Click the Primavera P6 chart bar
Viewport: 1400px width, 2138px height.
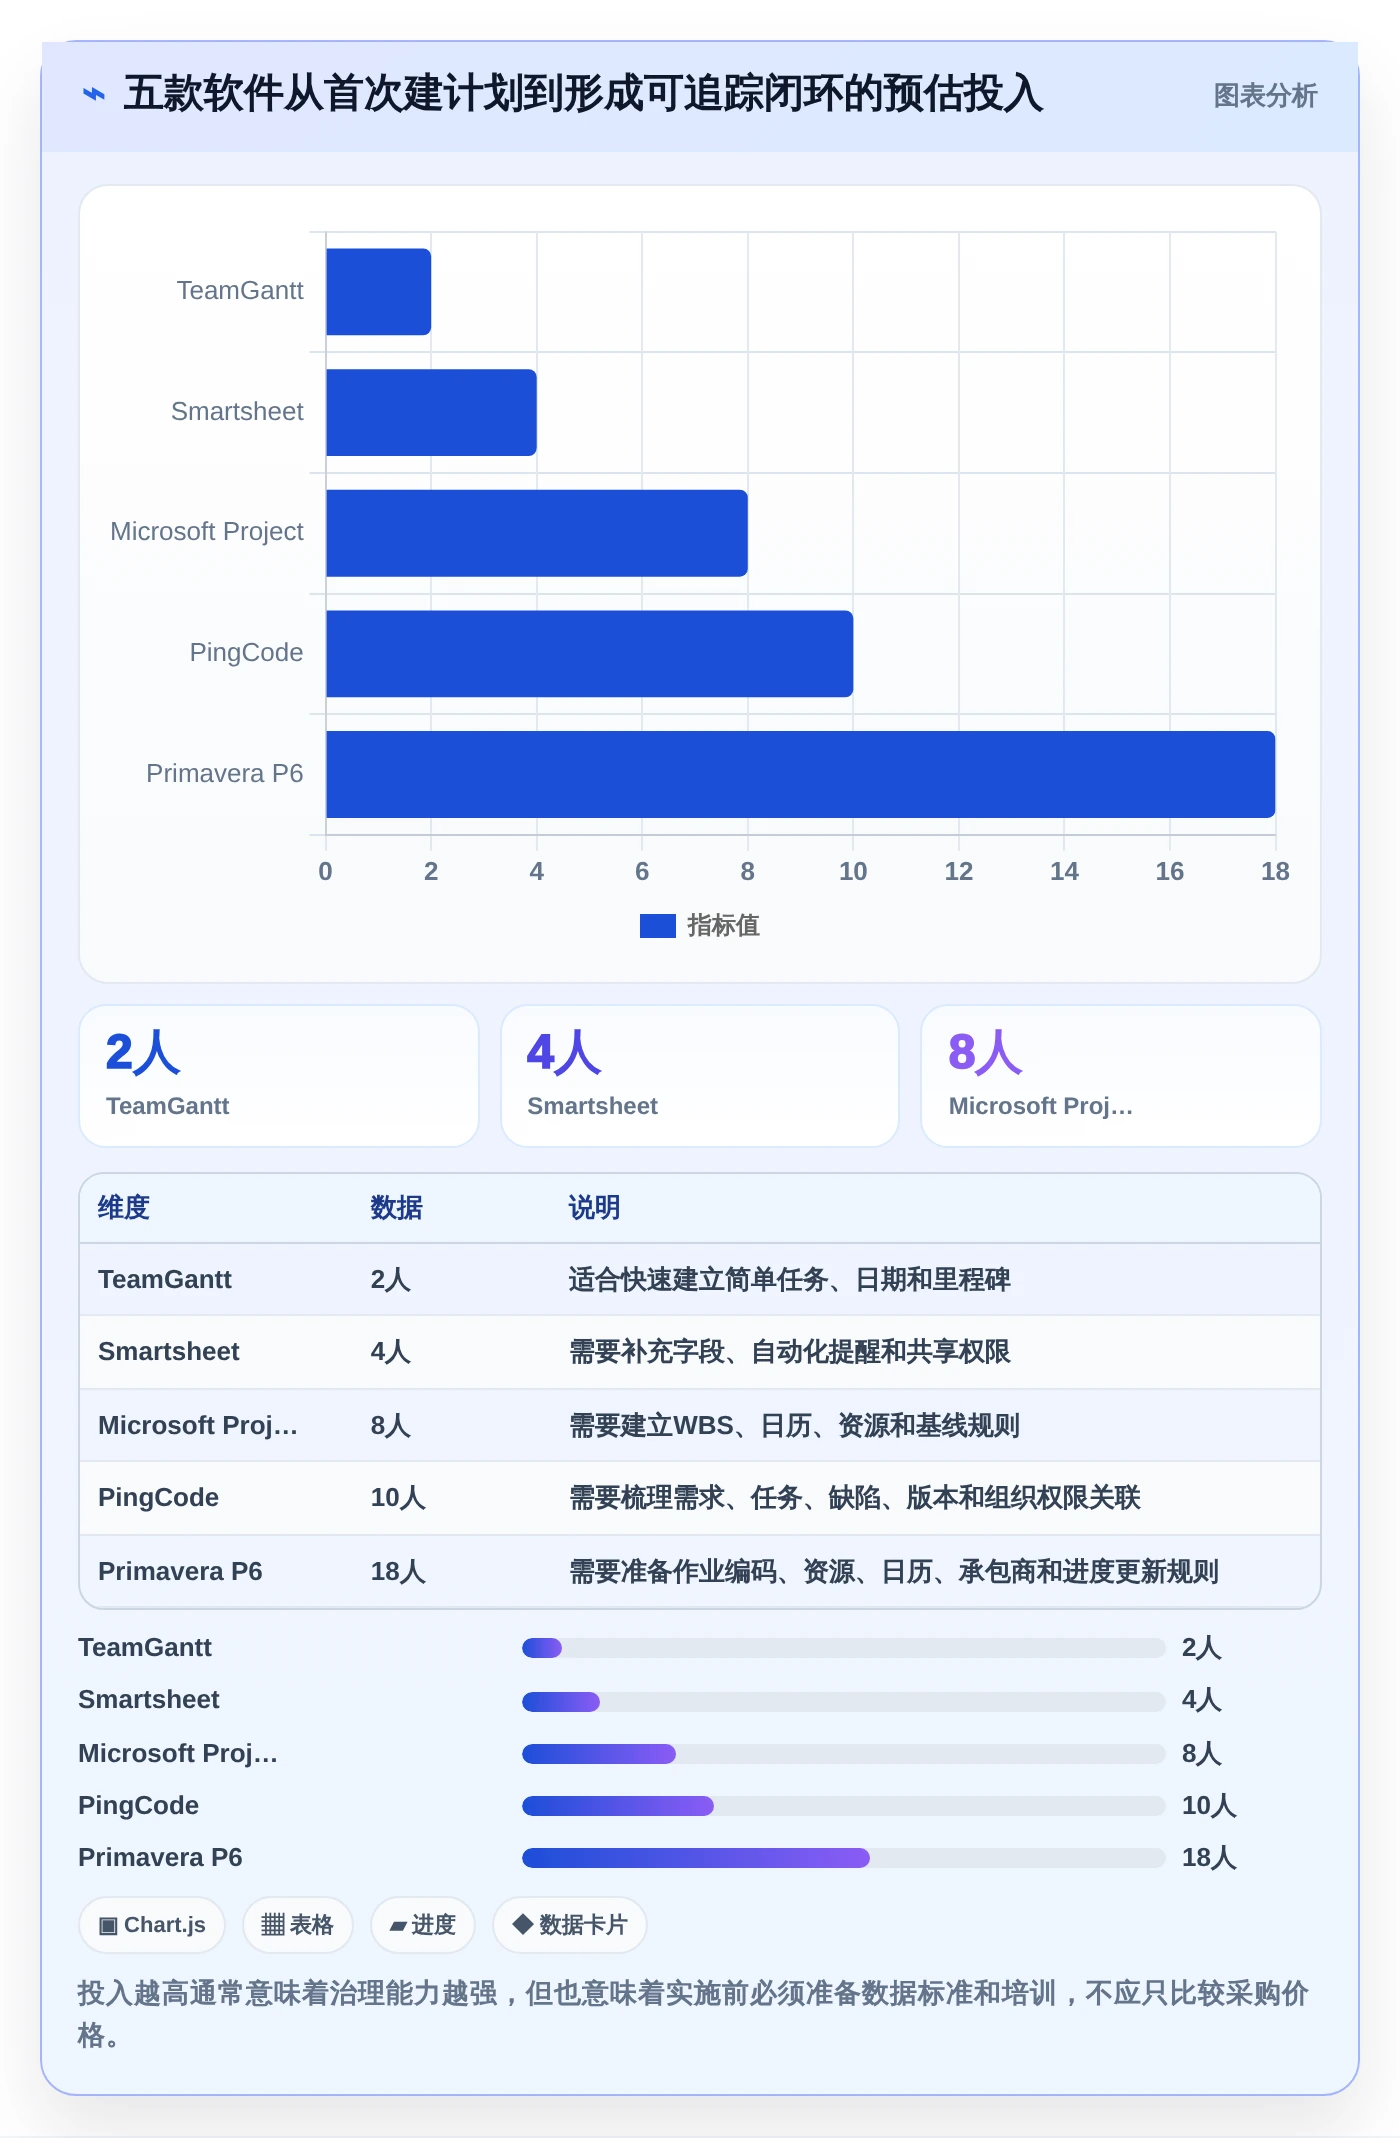800,774
